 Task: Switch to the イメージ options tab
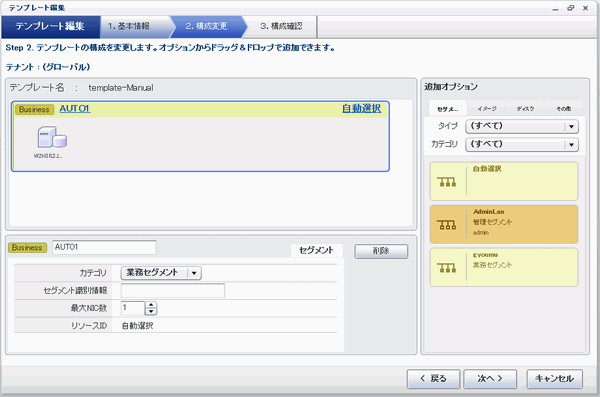point(487,109)
